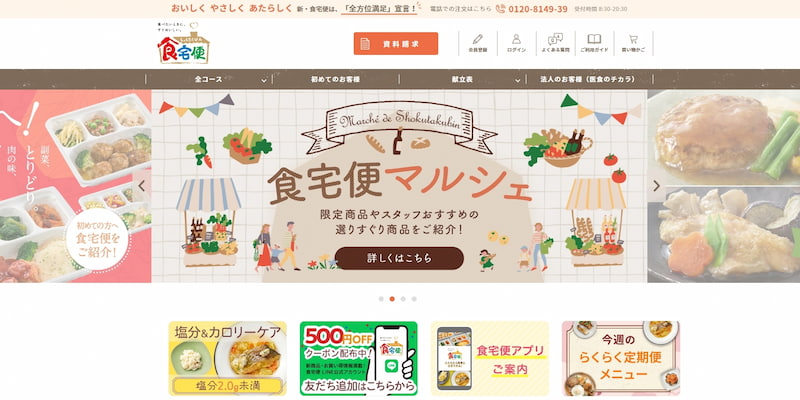Open 法人のお客様（医食のチカラ） menu item
The image size is (800, 400).
pos(588,80)
